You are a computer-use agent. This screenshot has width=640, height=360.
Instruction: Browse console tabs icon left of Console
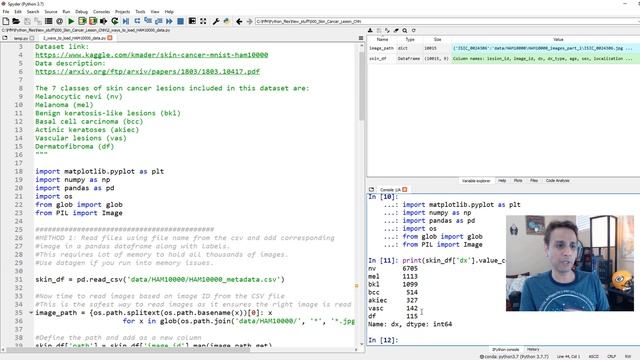(371, 189)
